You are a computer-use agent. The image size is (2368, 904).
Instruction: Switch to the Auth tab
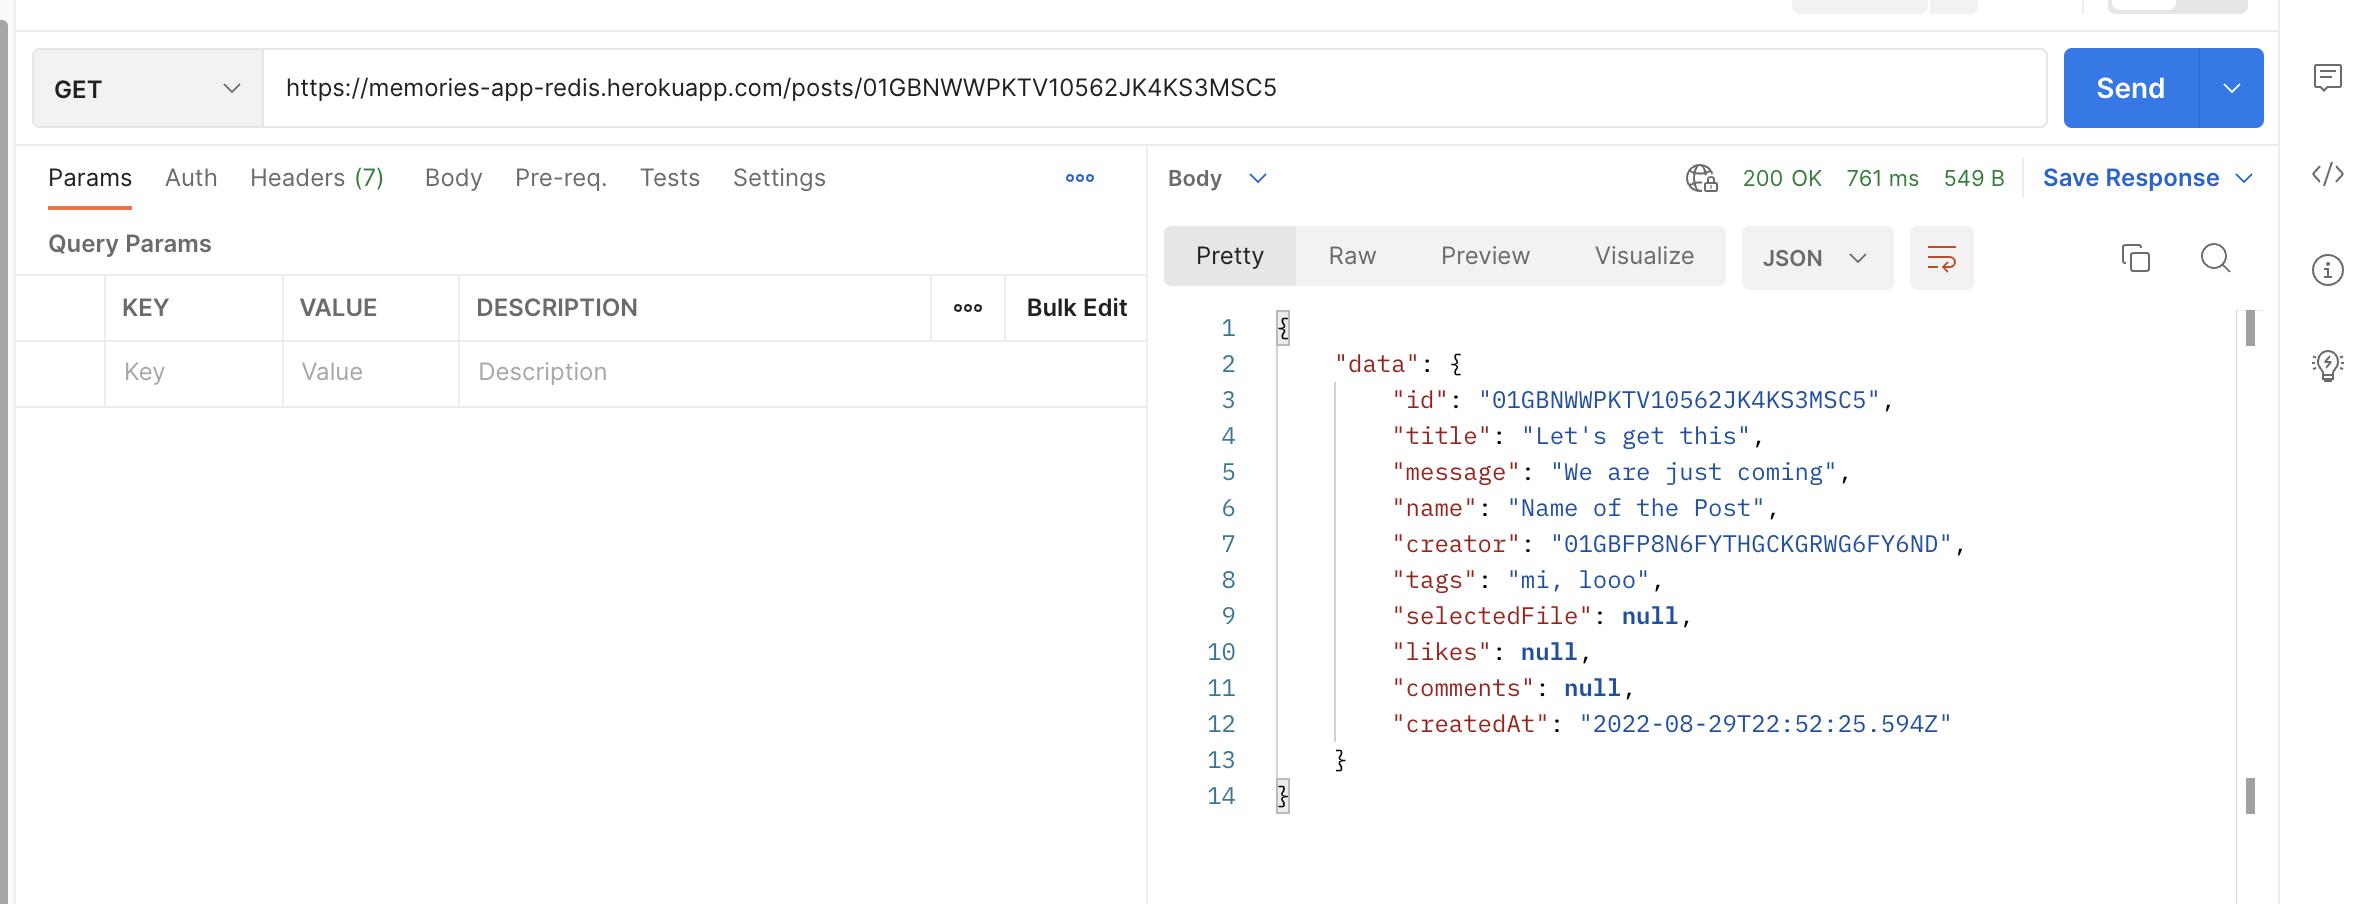[191, 178]
